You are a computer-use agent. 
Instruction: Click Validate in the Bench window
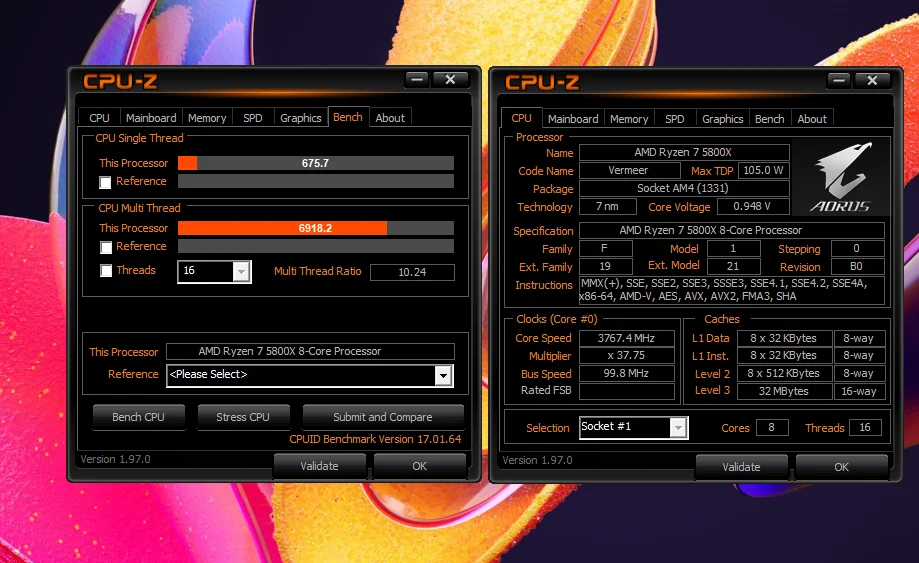[x=319, y=466]
